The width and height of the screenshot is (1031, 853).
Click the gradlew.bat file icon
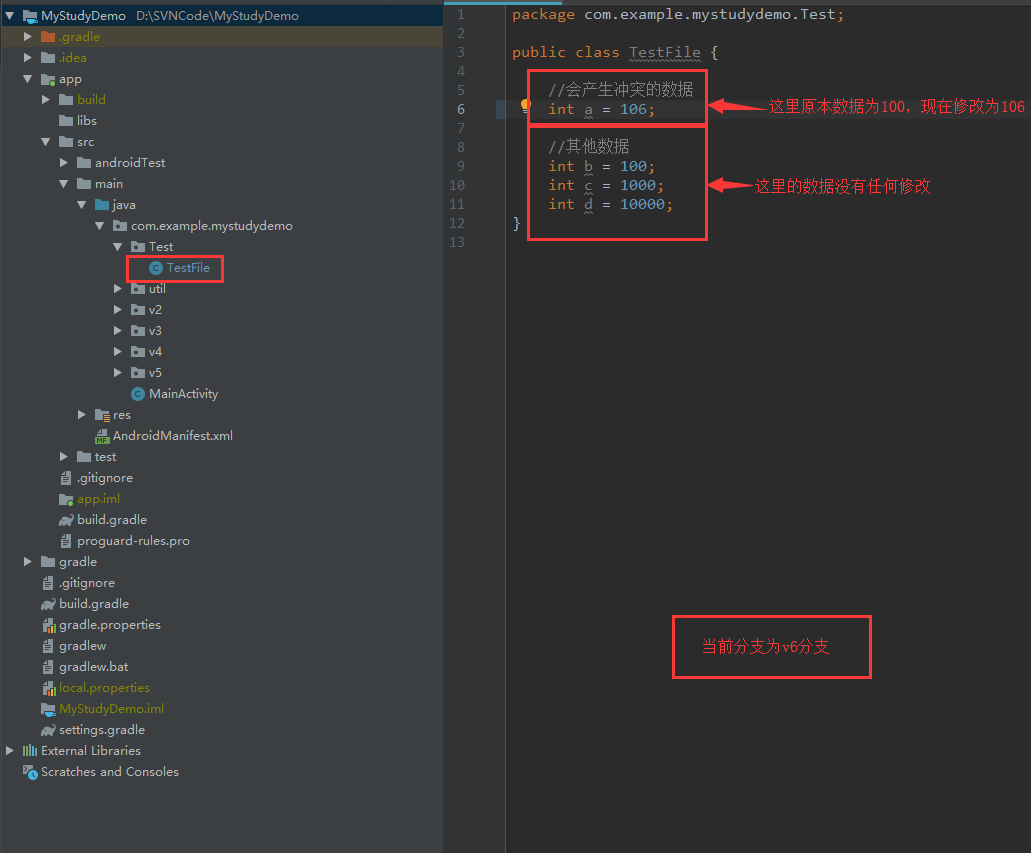[x=48, y=667]
